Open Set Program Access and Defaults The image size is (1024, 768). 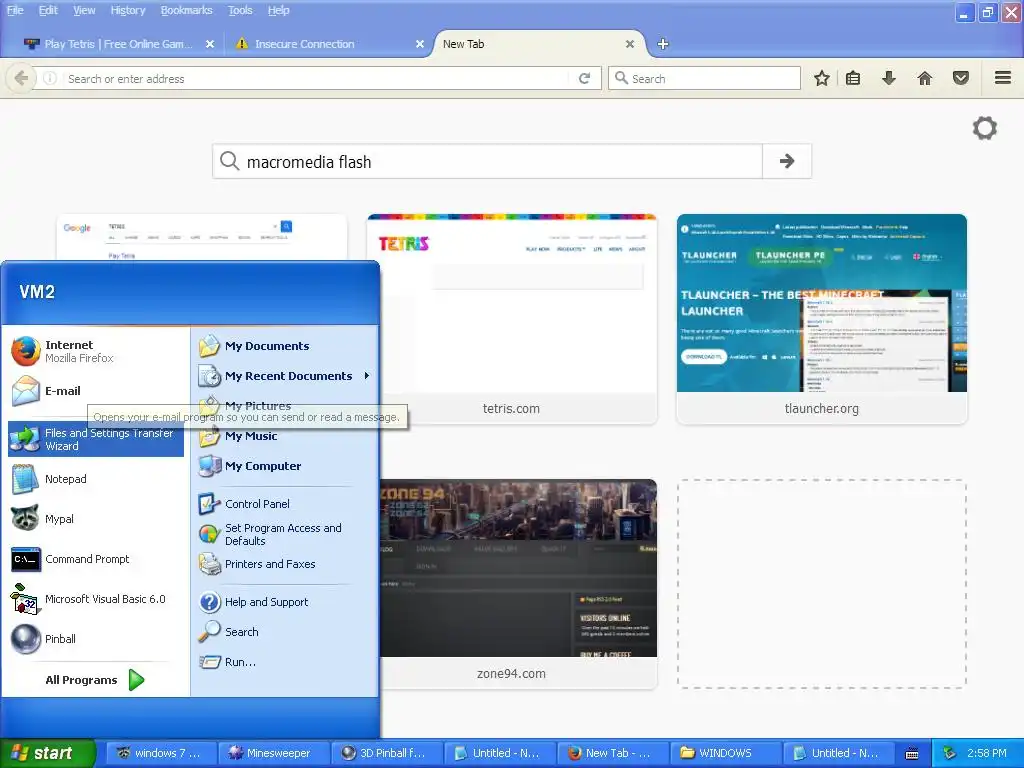coord(285,534)
